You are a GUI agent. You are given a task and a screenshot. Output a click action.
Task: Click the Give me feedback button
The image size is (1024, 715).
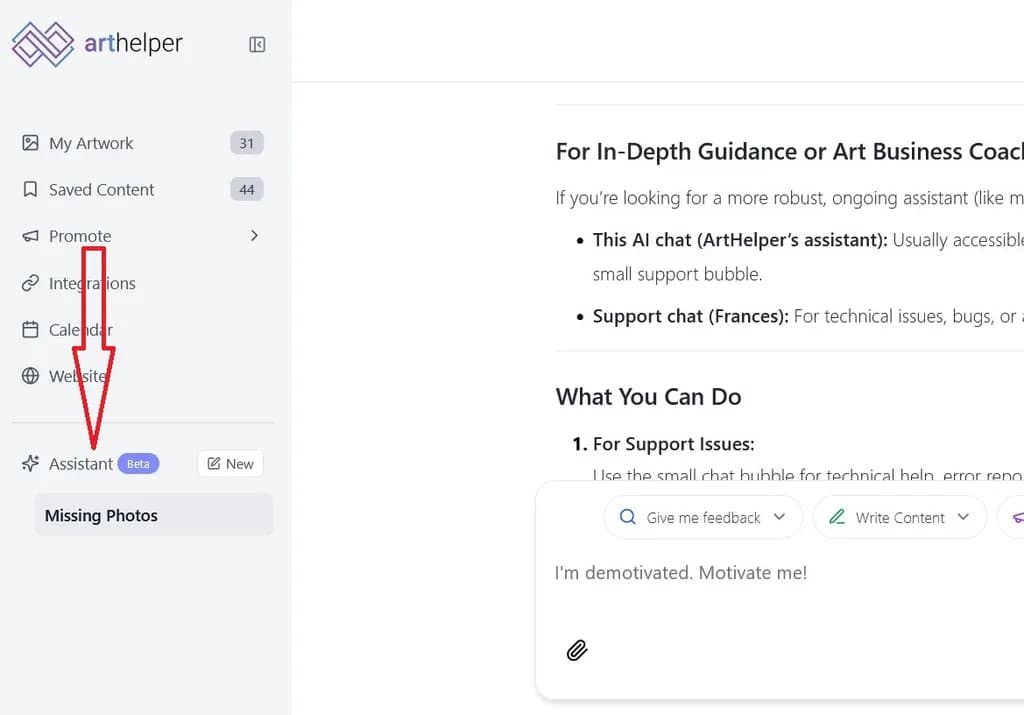703,517
